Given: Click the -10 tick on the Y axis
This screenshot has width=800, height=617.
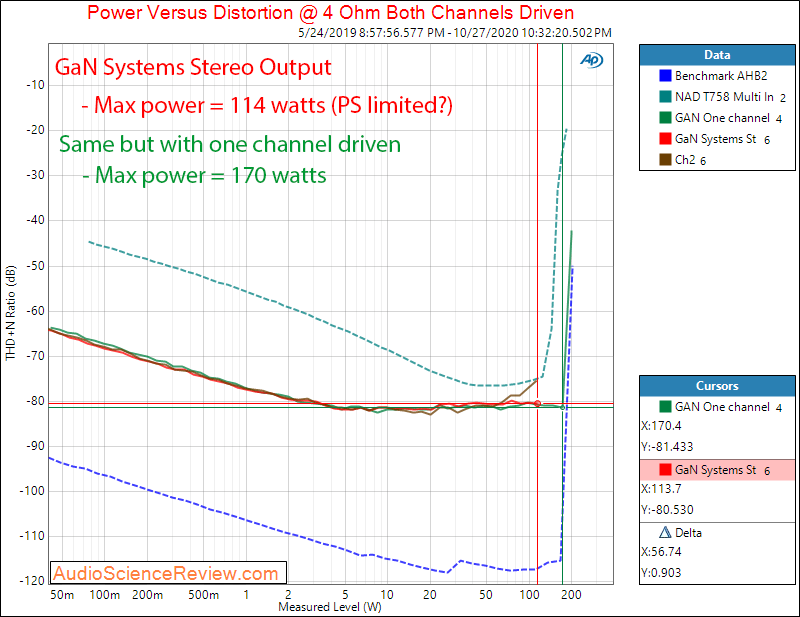Looking at the screenshot, I should pyautogui.click(x=35, y=85).
